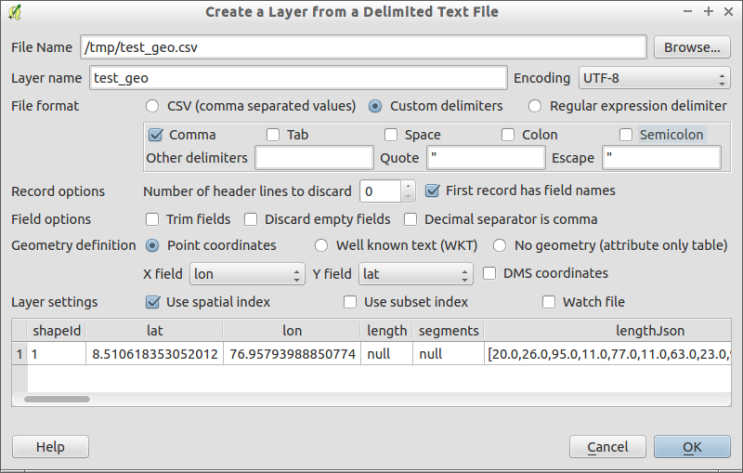Click the Other delimiters input field
The image size is (743, 473).
(x=314, y=158)
